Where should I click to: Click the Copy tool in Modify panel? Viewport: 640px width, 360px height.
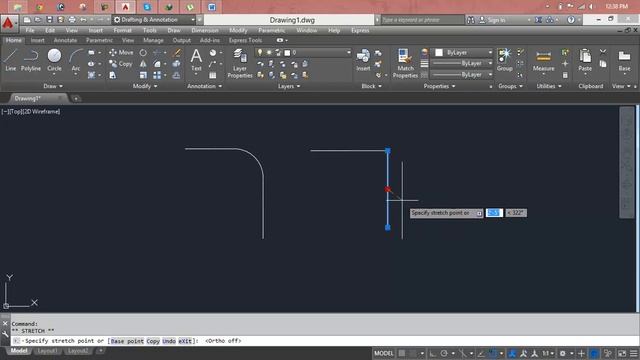[x=121, y=64]
